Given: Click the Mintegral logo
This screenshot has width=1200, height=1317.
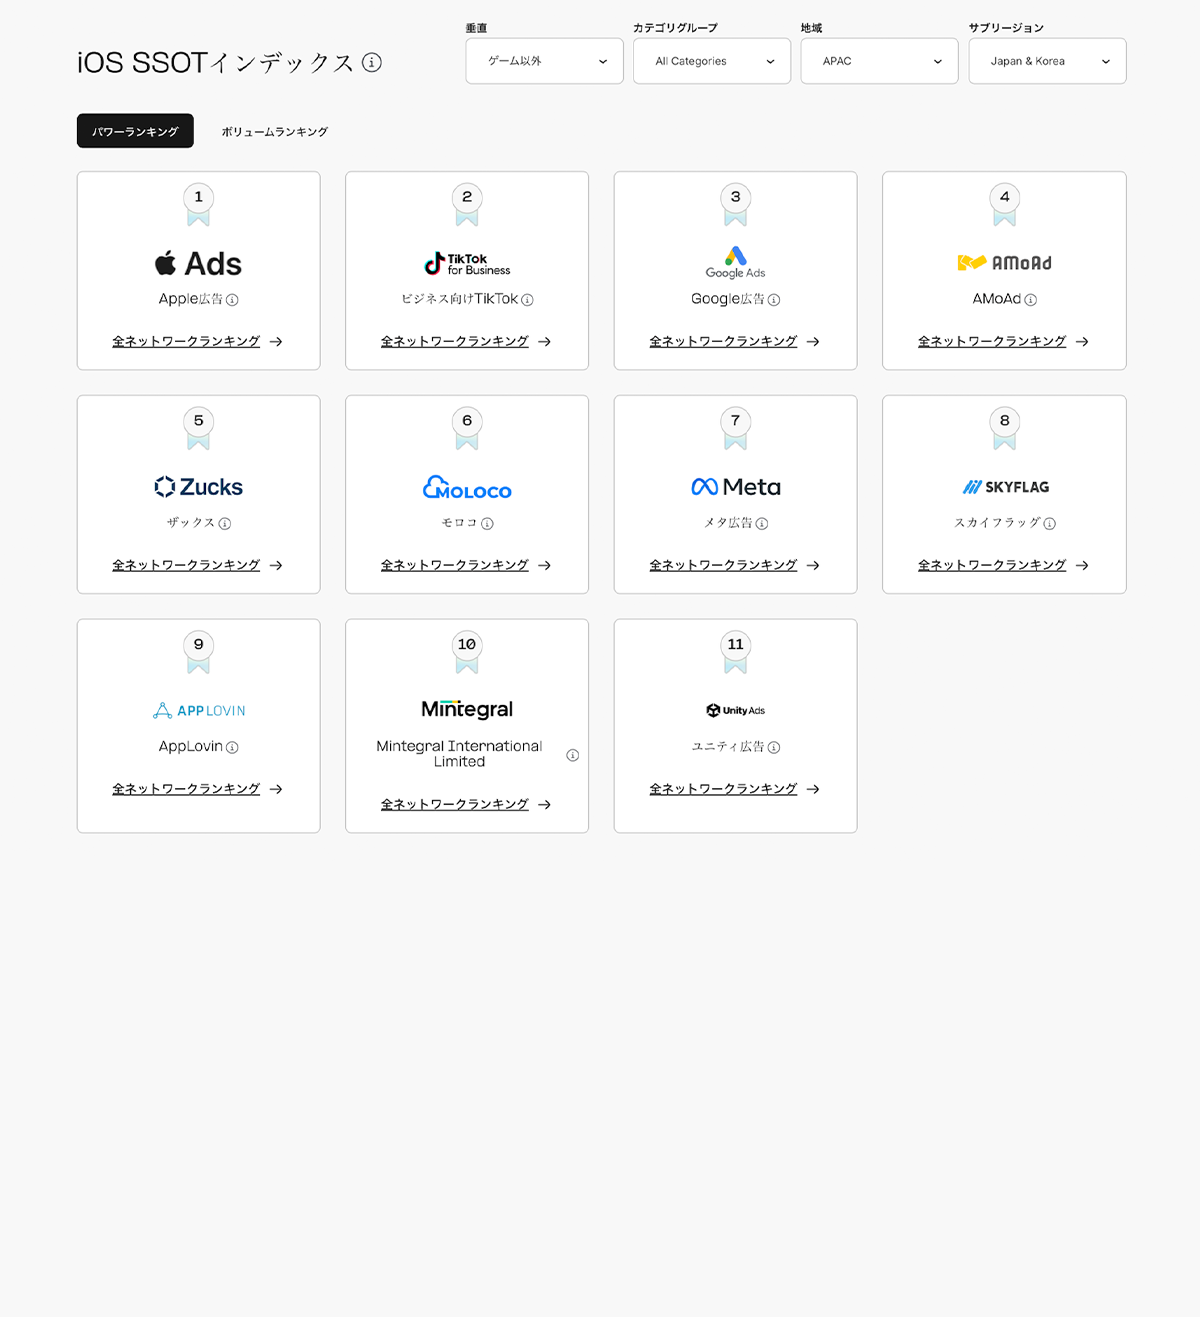Looking at the screenshot, I should pyautogui.click(x=467, y=710).
